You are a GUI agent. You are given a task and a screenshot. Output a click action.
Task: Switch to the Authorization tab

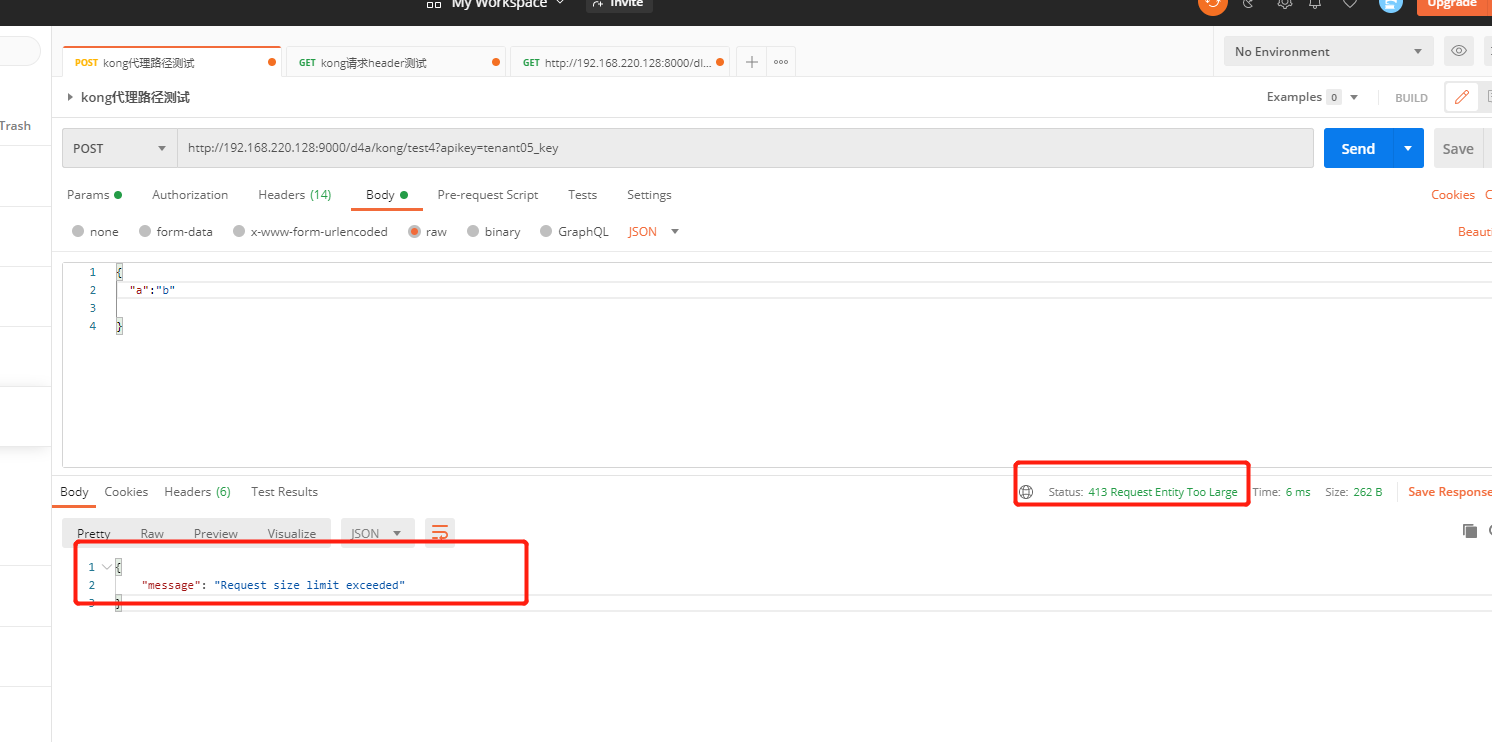[x=190, y=195]
